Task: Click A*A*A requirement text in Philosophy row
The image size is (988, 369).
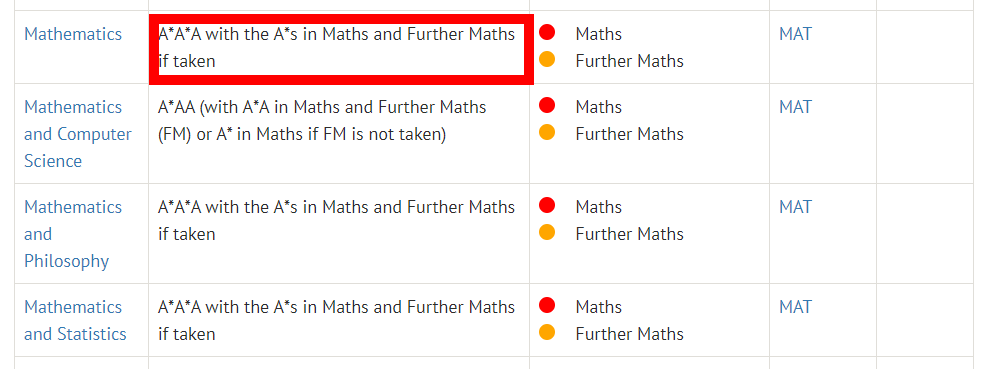Action: (x=336, y=221)
